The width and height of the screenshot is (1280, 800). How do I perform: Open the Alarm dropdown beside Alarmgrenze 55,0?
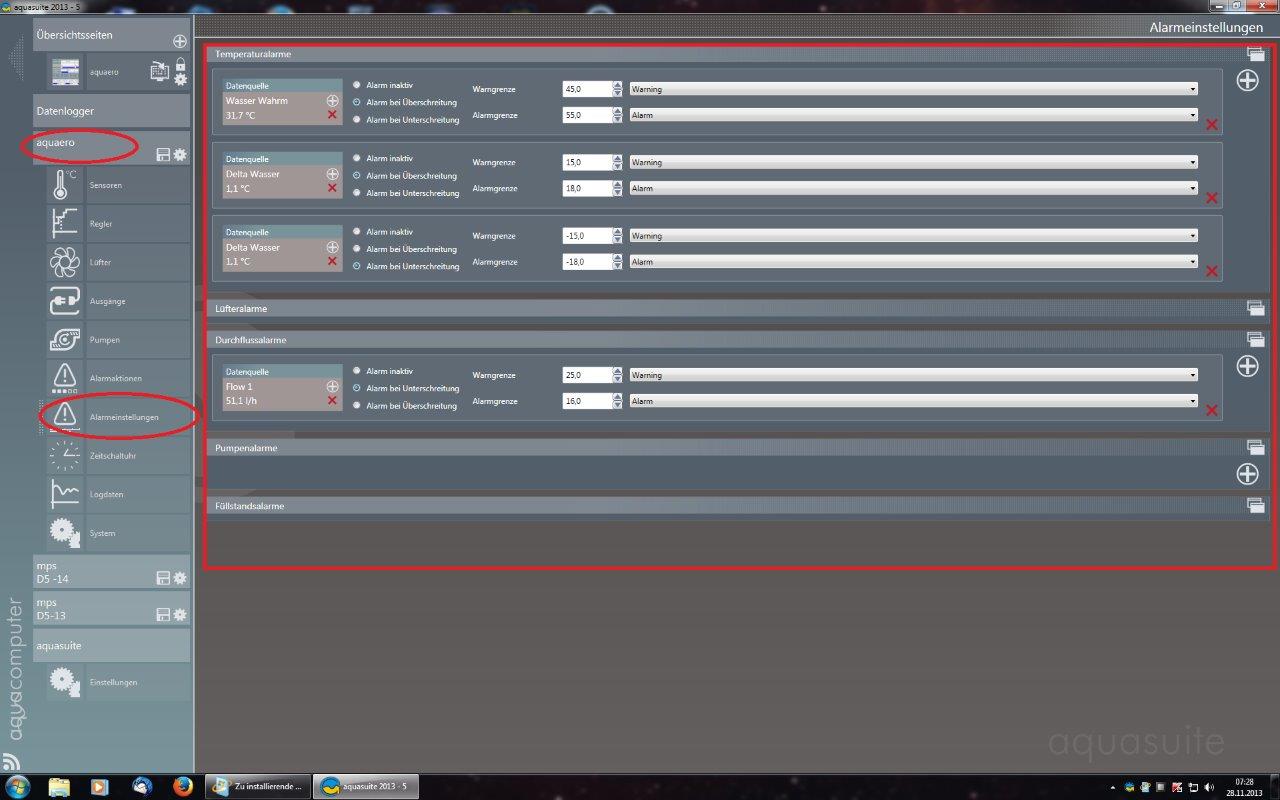click(913, 115)
